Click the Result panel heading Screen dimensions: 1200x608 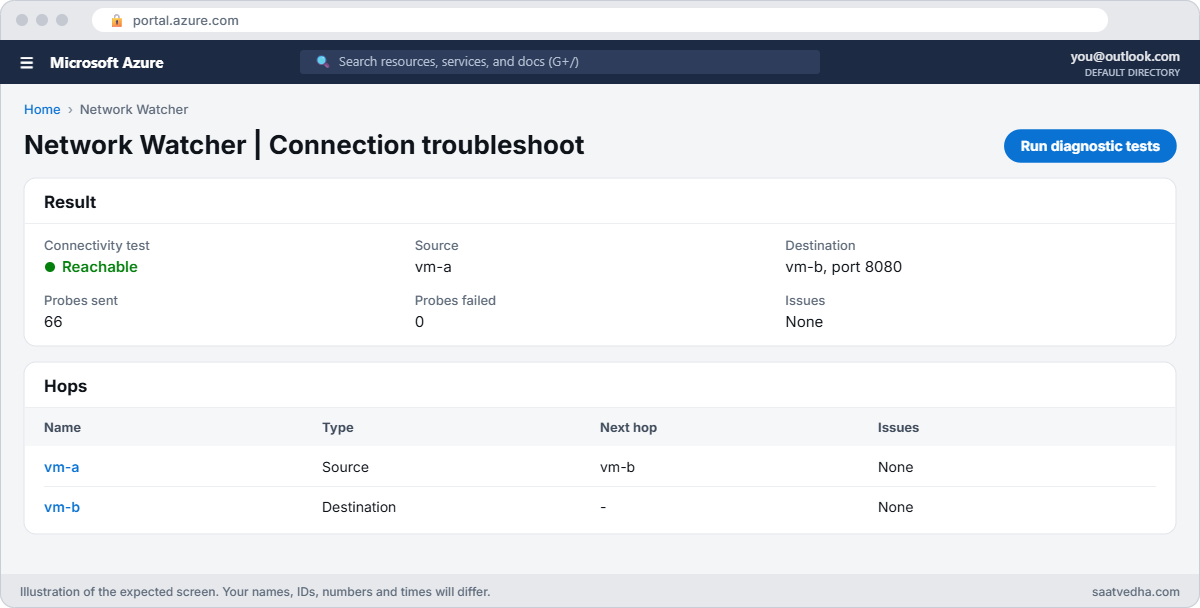tap(70, 202)
